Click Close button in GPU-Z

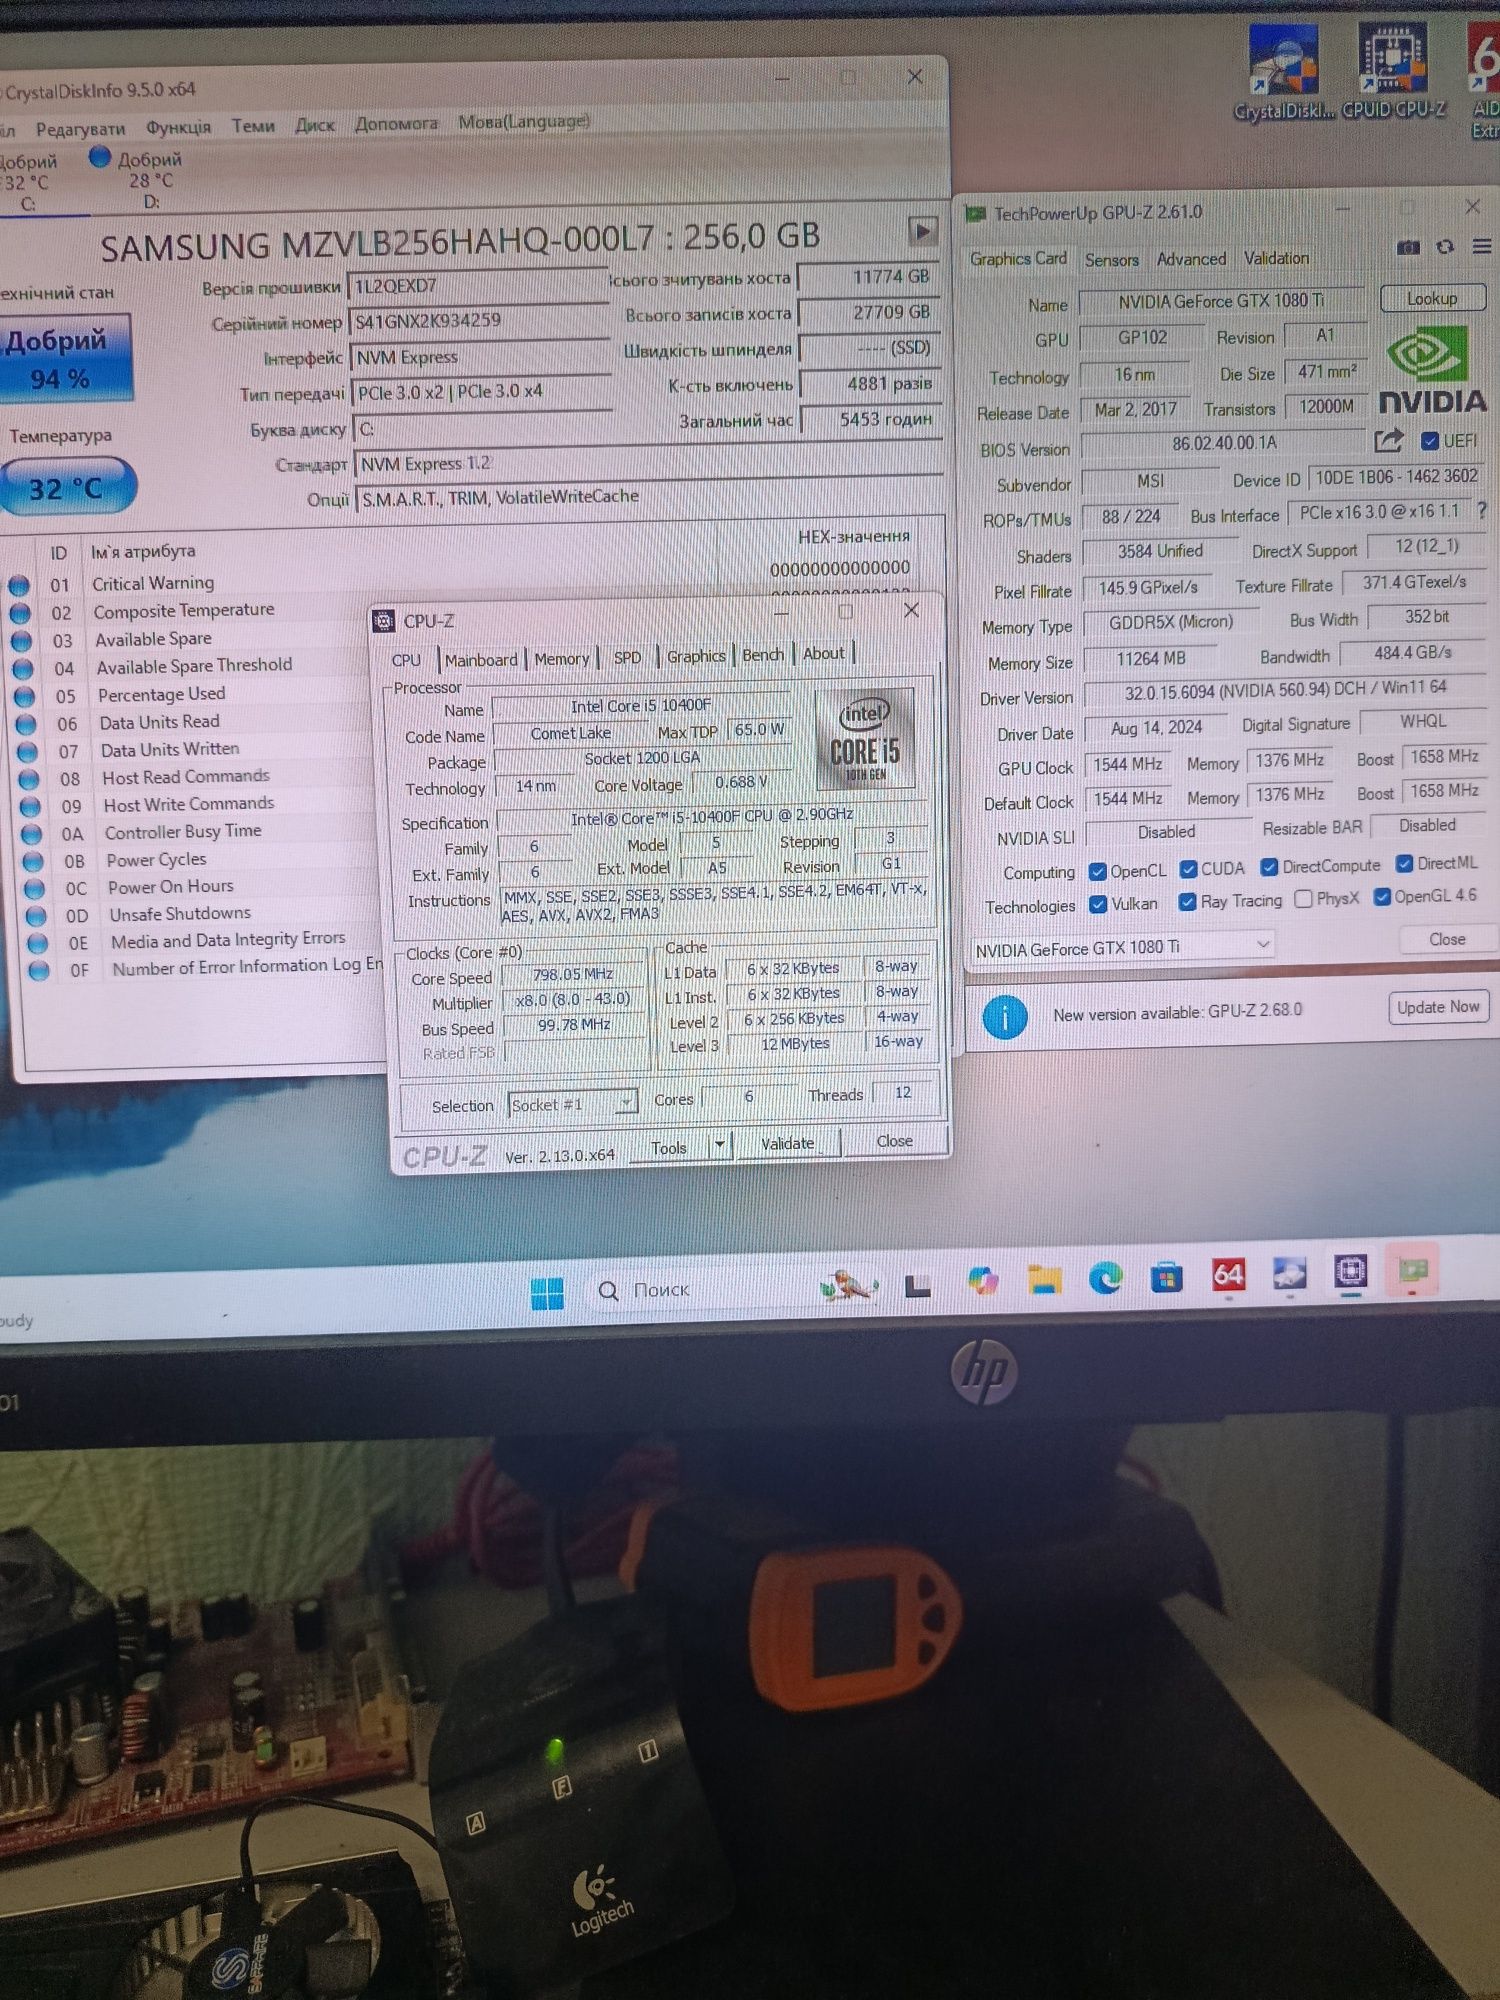[1447, 939]
